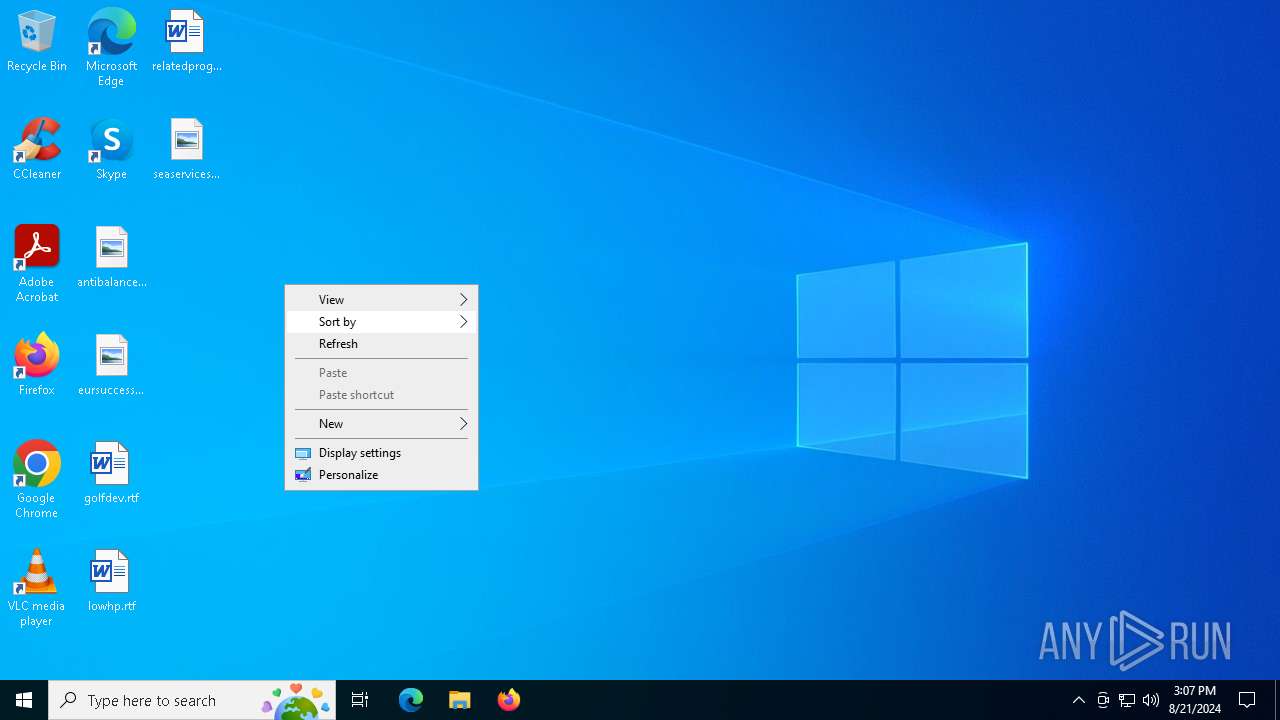1280x720 pixels.
Task: Open the Sort by submenu
Action: coord(382,322)
